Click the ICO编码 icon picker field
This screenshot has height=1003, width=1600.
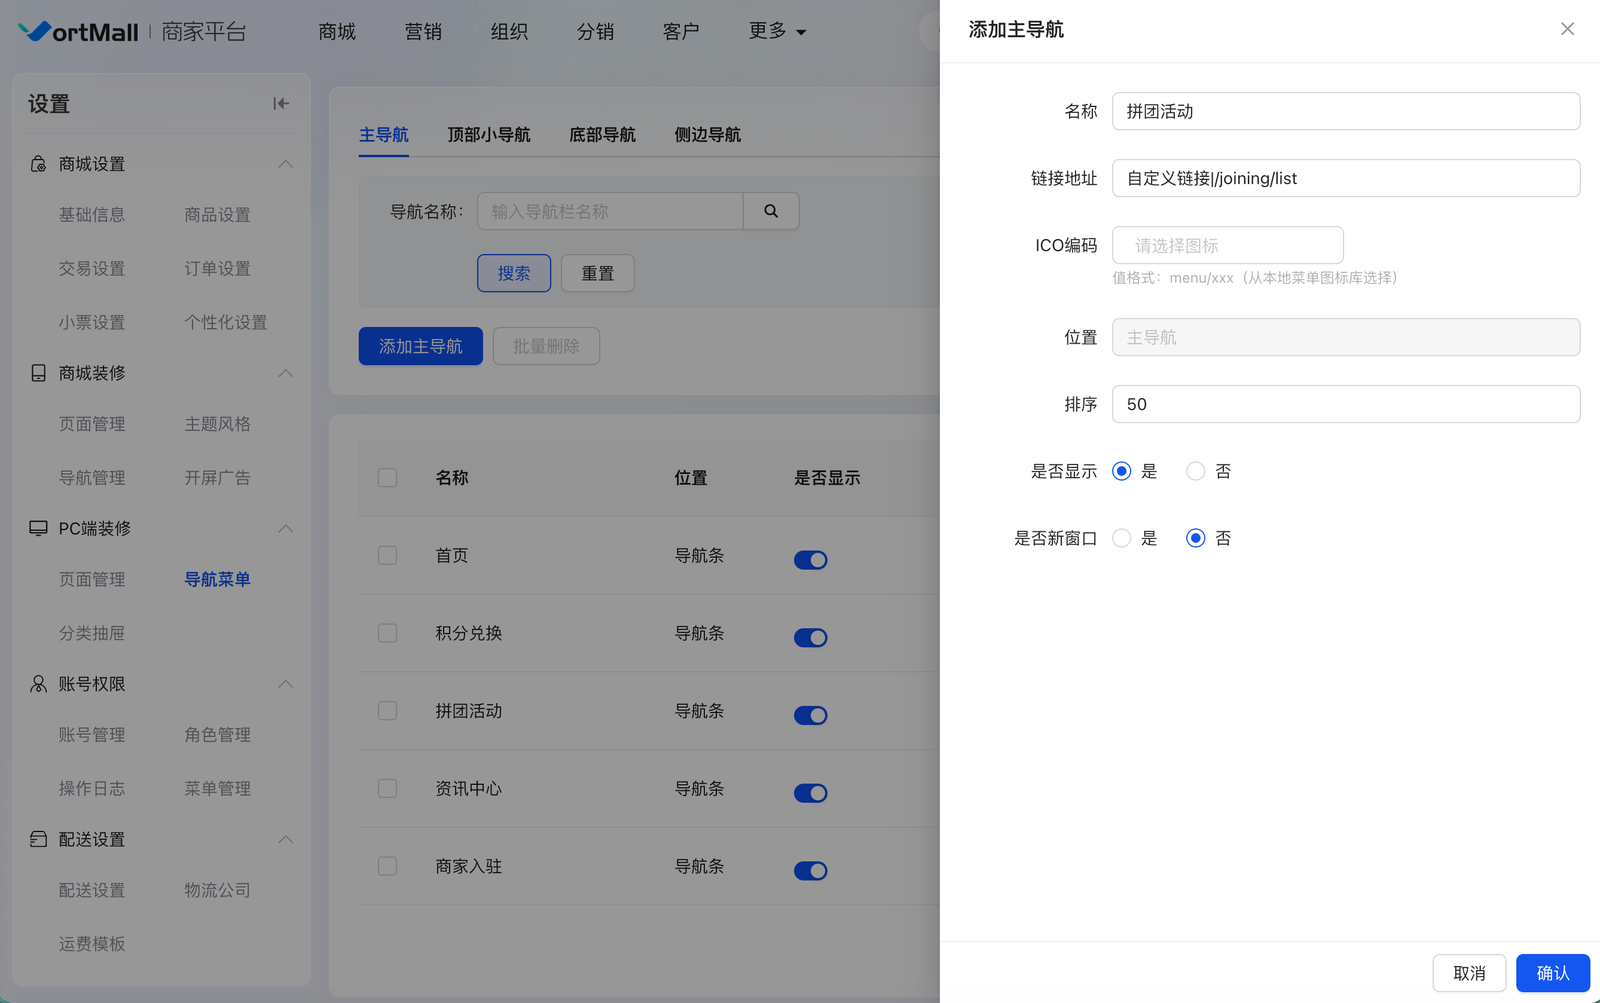[1227, 245]
